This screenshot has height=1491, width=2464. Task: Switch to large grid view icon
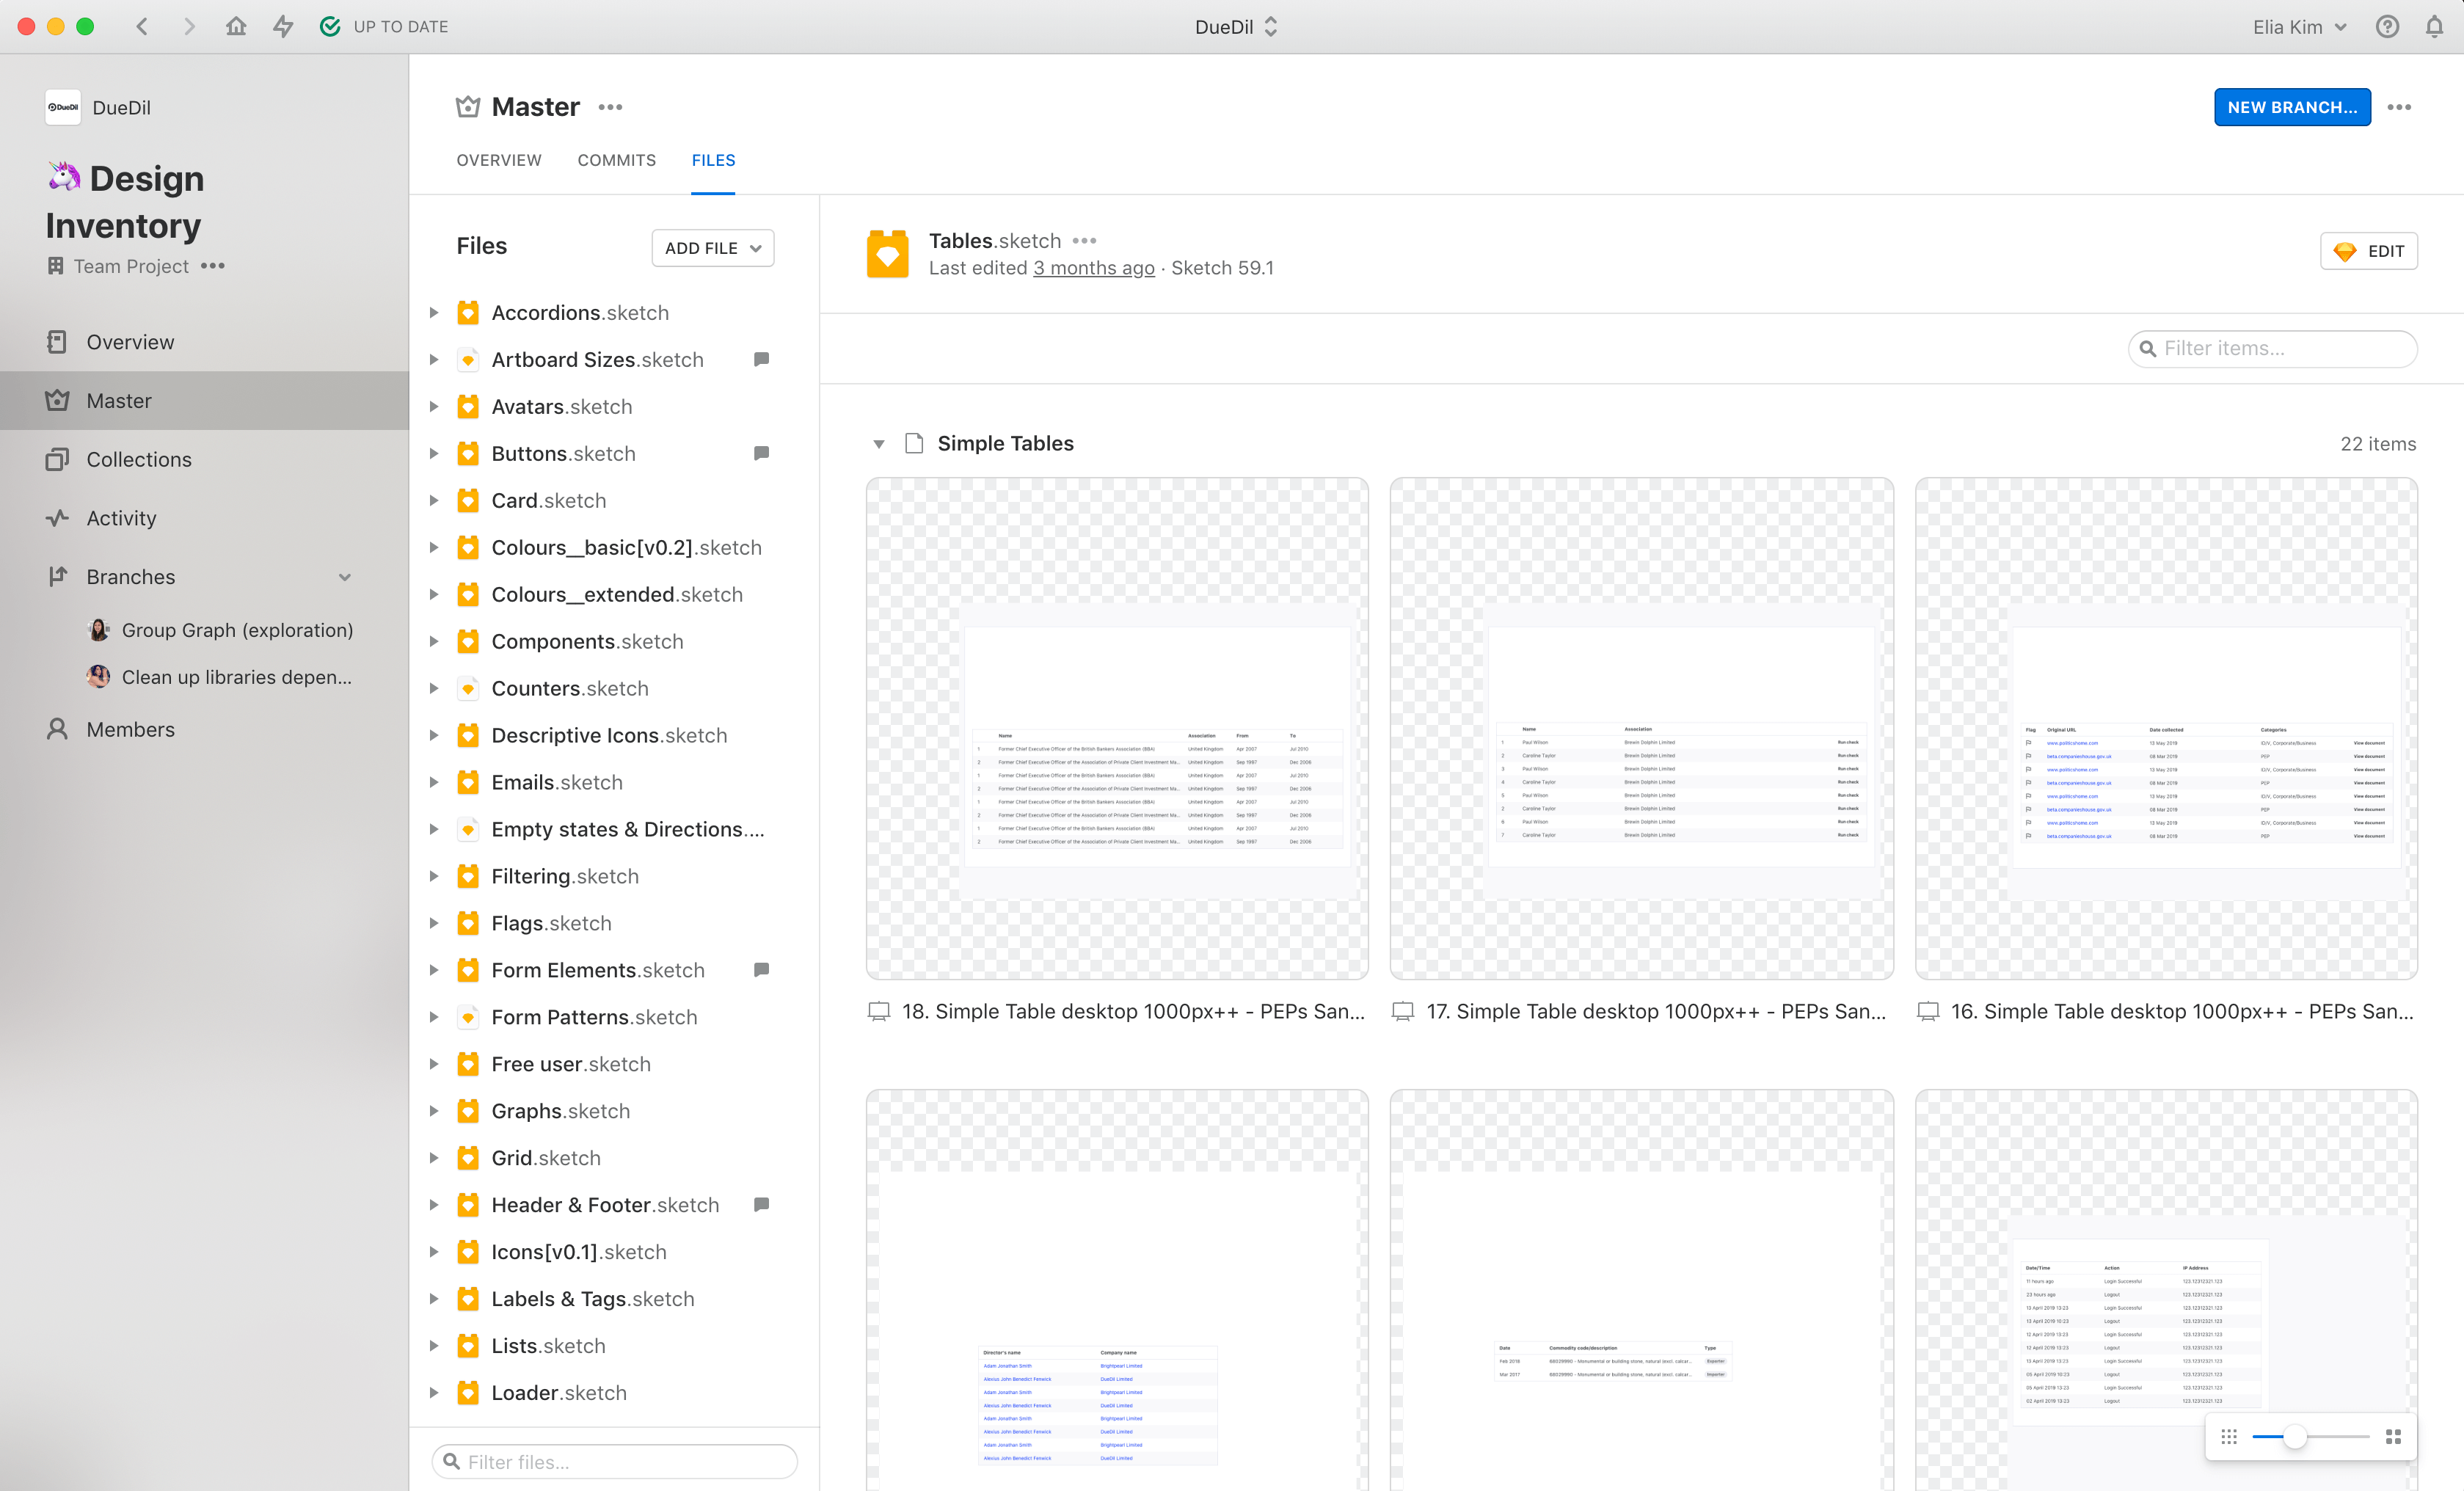click(2393, 1436)
